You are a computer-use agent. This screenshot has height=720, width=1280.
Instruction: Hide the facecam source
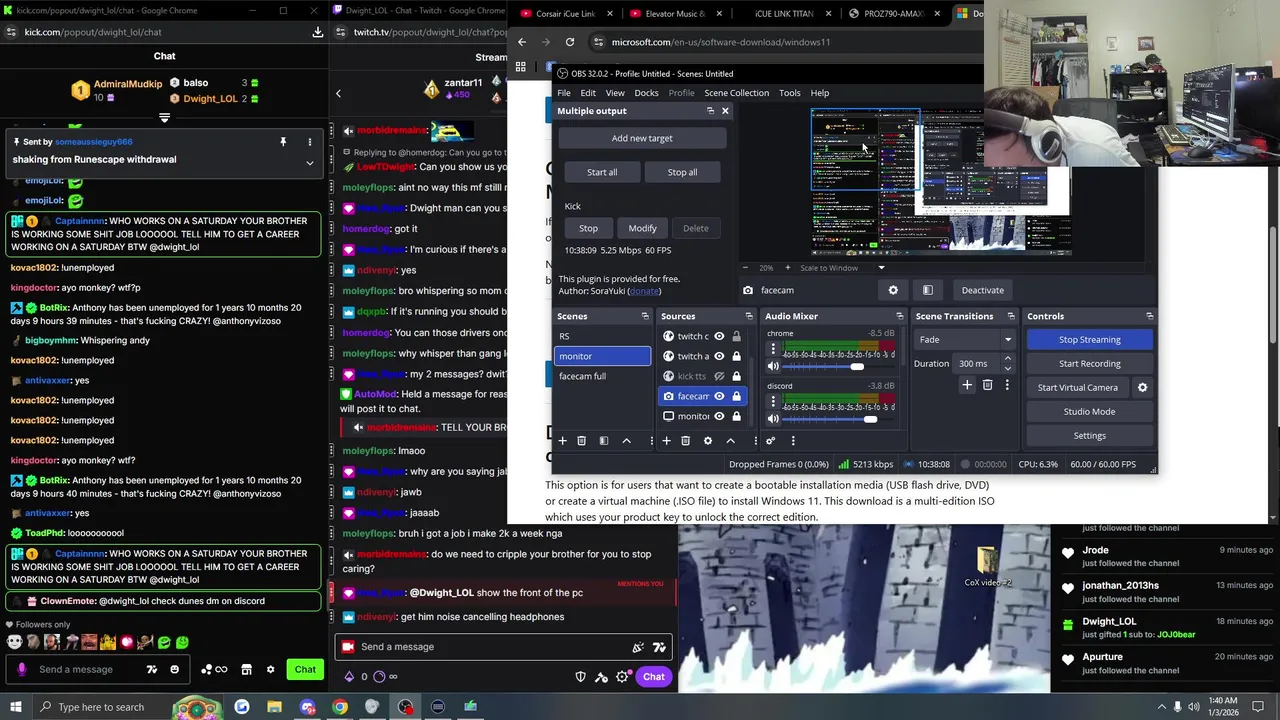(718, 396)
